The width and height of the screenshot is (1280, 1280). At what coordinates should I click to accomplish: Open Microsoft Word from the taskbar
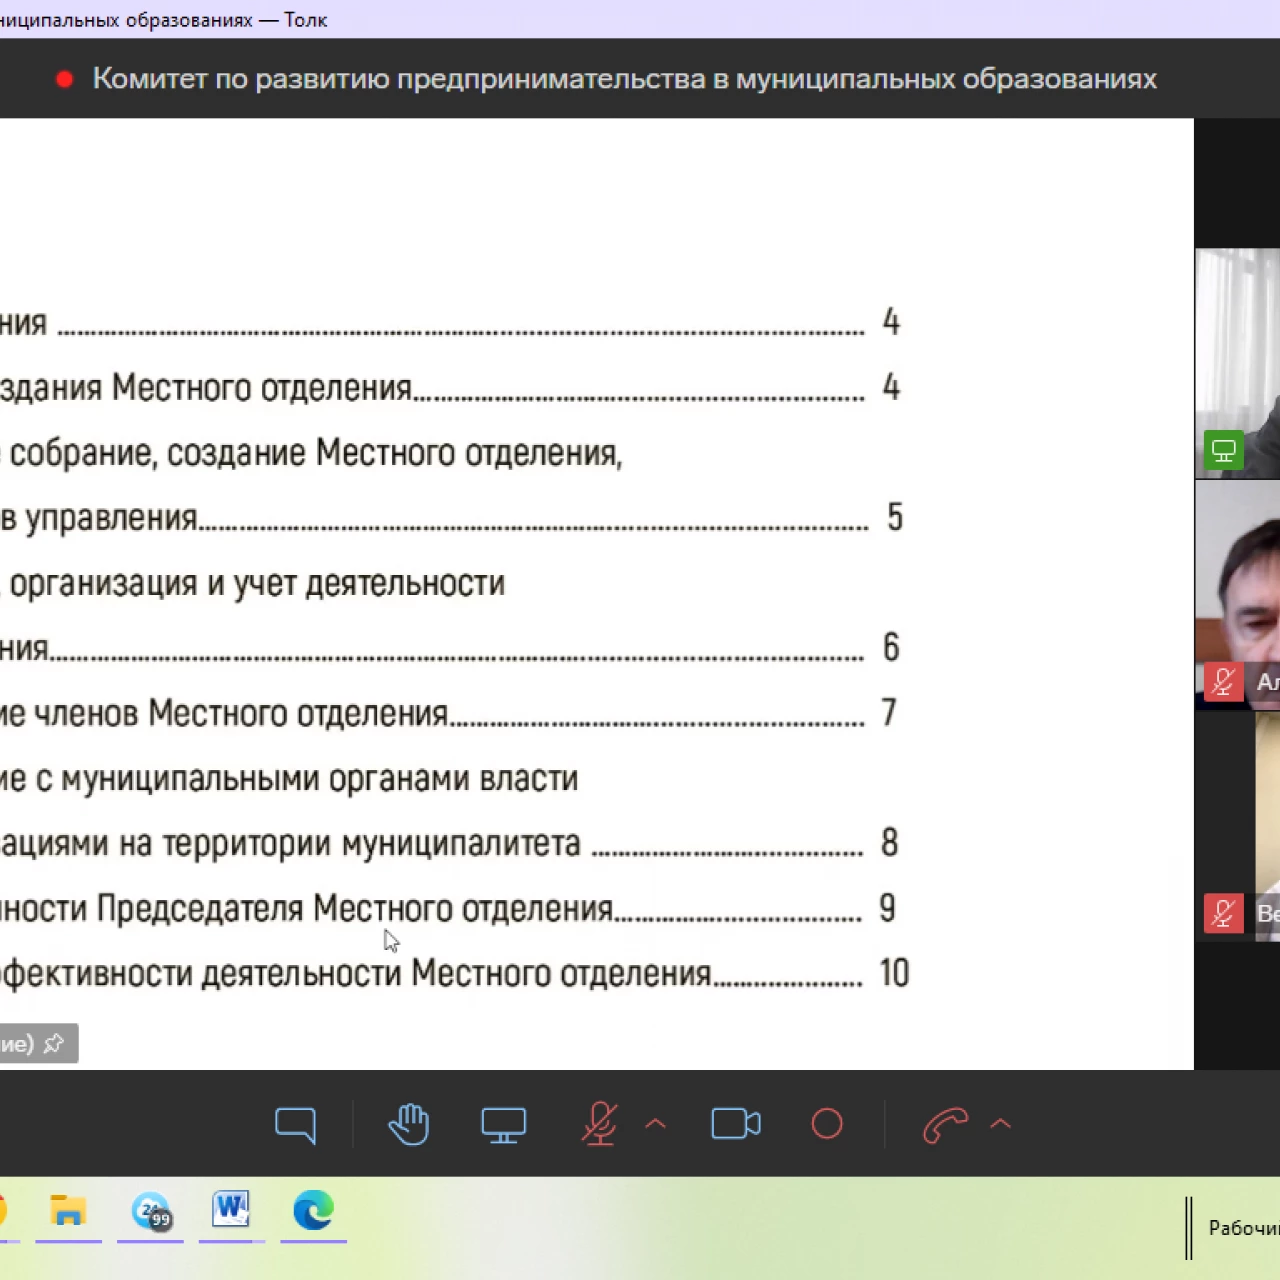(x=231, y=1210)
